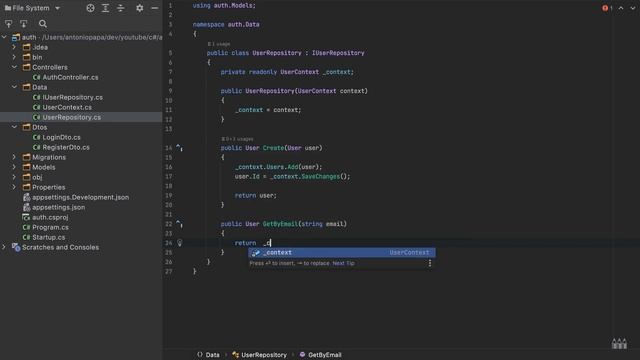Collapse the Data folder

click(x=14, y=87)
